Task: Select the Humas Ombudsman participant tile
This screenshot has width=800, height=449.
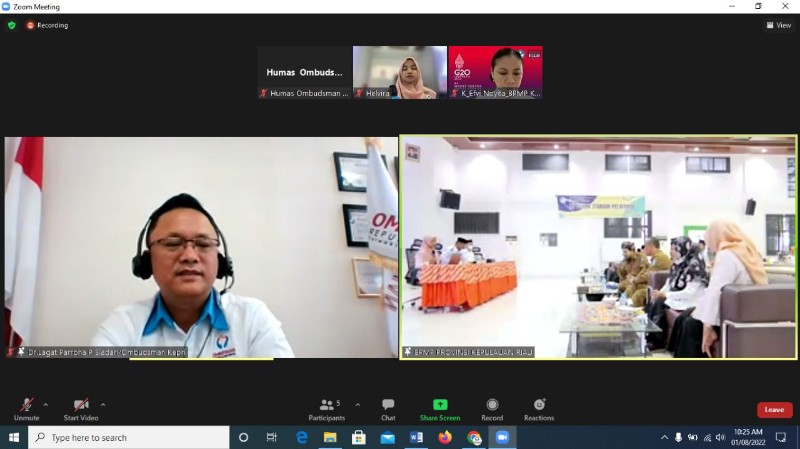Action: (x=304, y=72)
